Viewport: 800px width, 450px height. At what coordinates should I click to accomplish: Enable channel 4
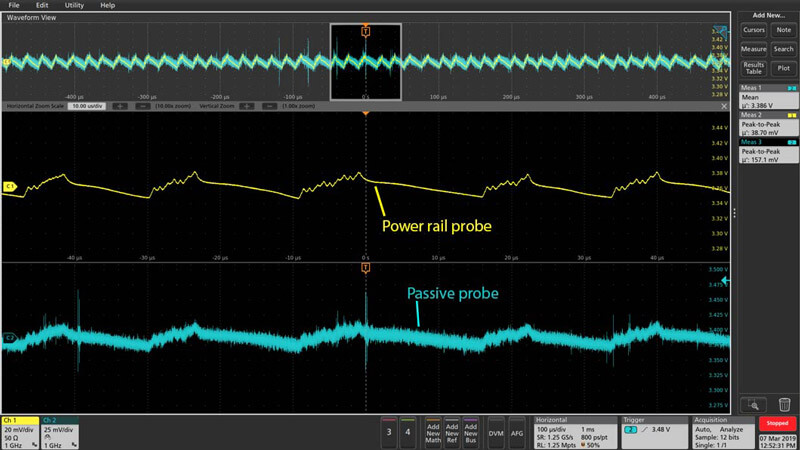pyautogui.click(x=408, y=430)
